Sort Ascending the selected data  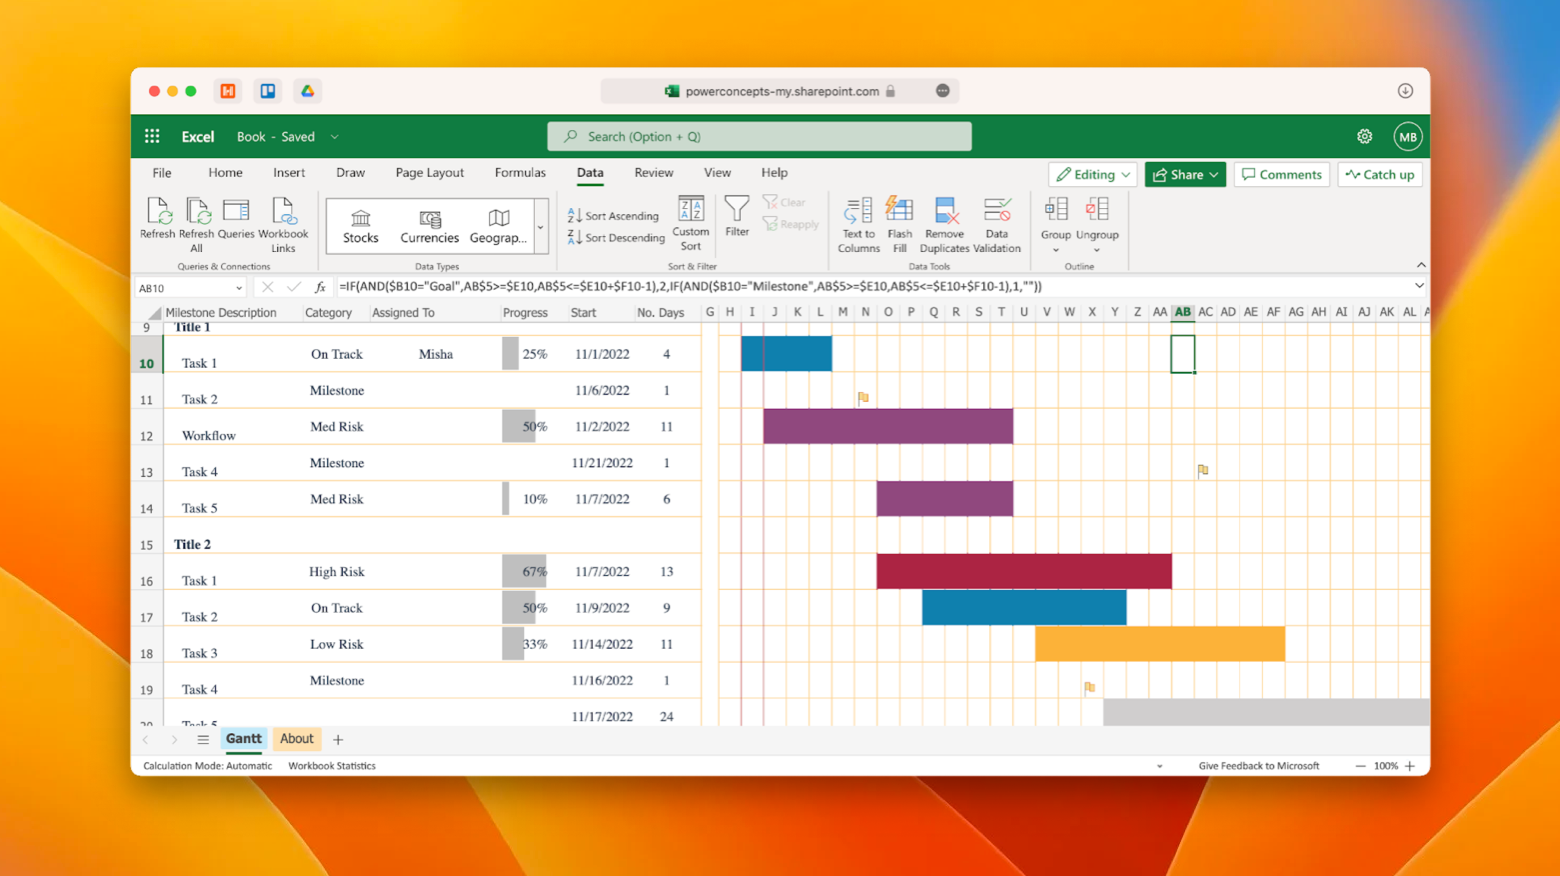[613, 216]
